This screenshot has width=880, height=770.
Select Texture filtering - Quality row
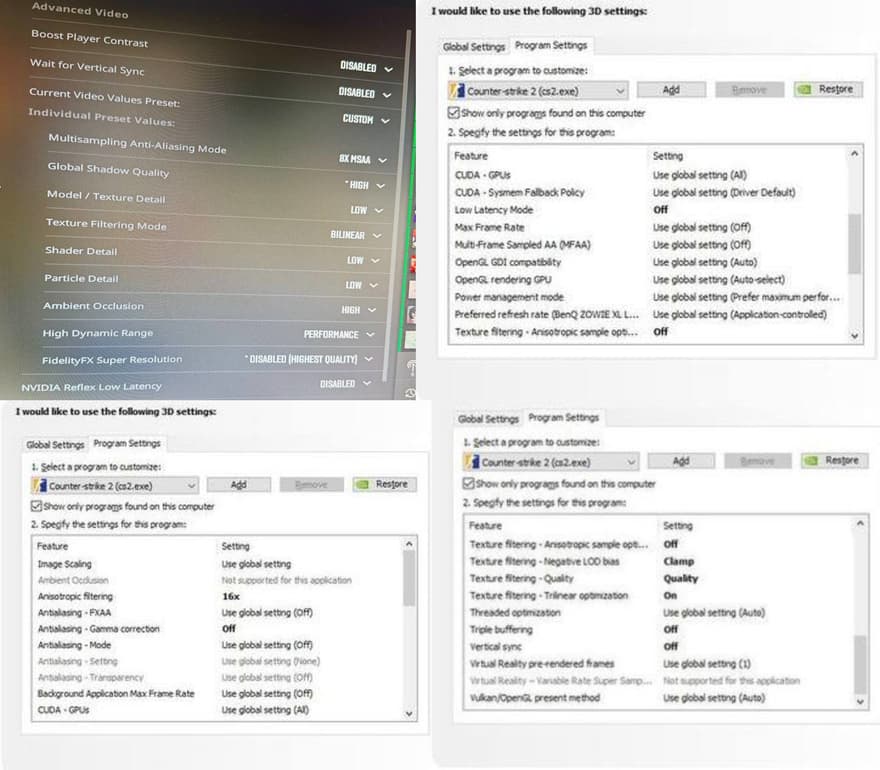(x=659, y=579)
